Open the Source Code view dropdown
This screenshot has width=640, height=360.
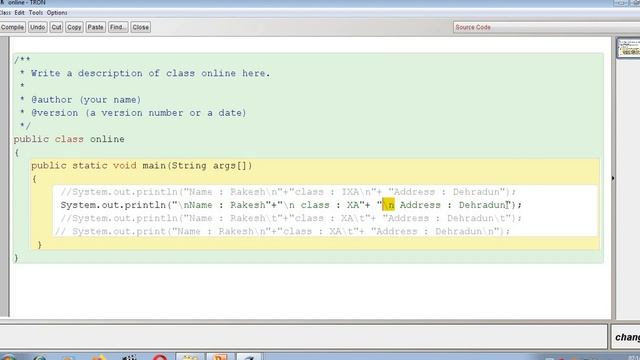(546, 27)
